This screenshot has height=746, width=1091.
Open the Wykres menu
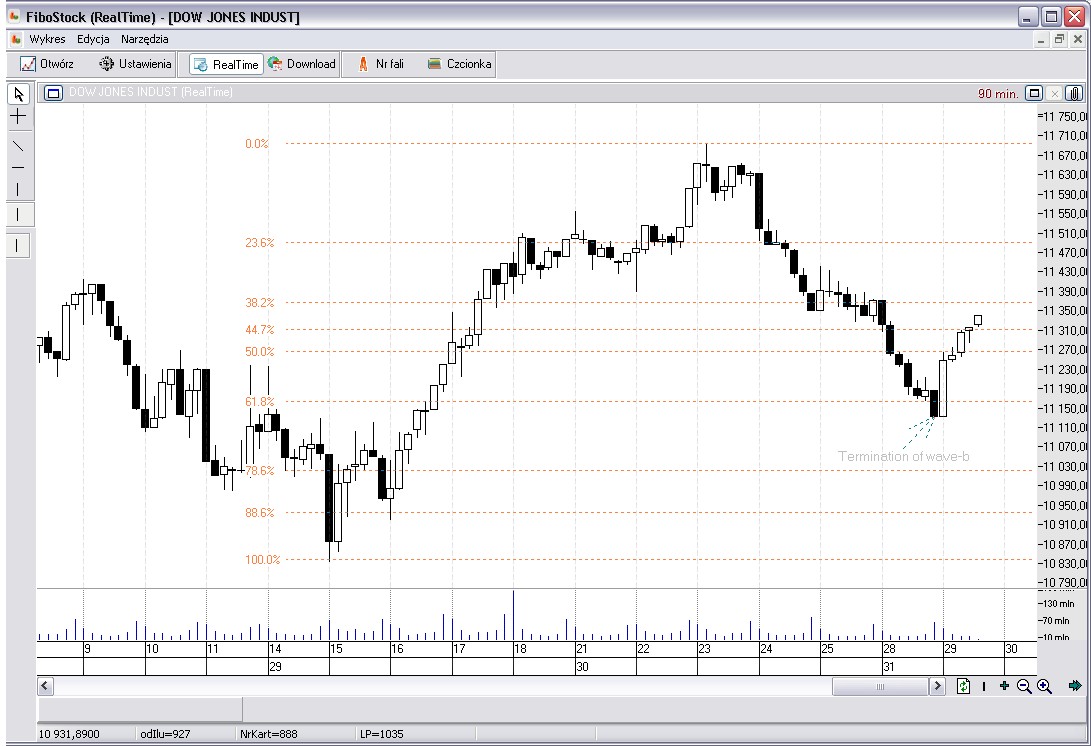coord(47,39)
